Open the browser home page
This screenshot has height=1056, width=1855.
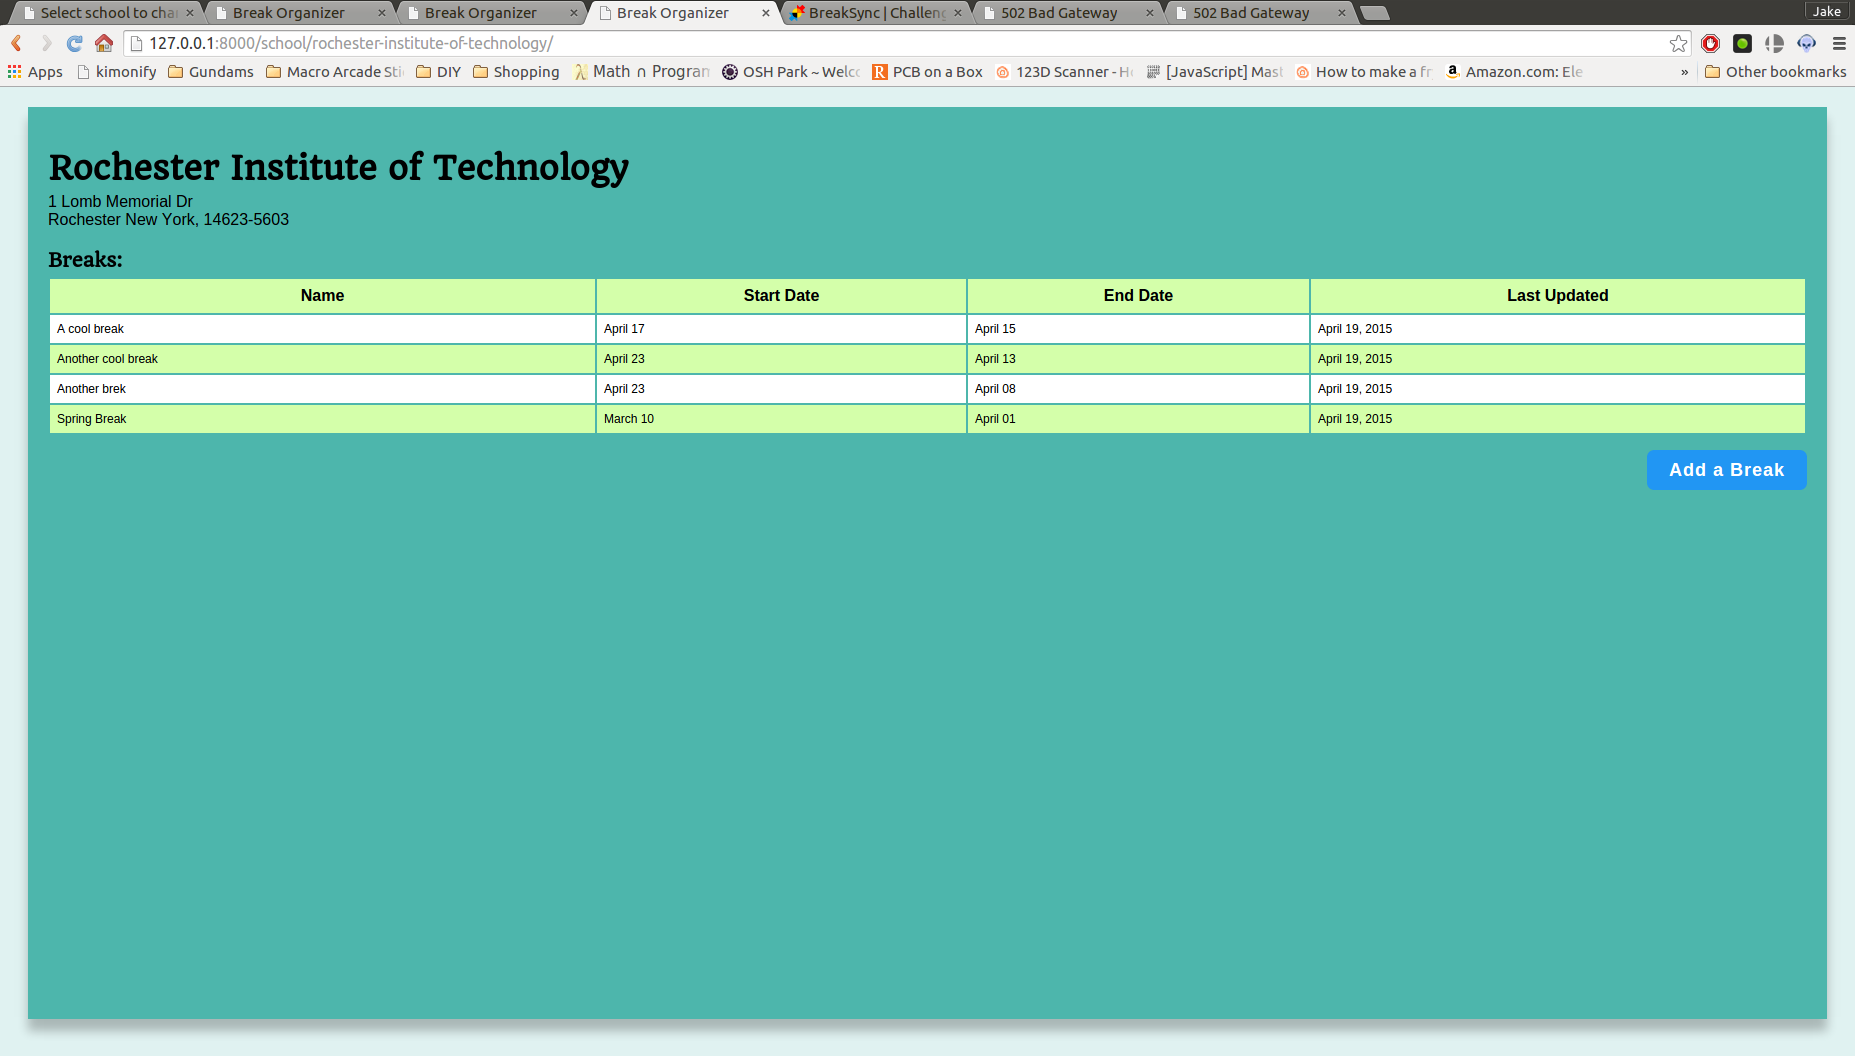click(x=104, y=43)
